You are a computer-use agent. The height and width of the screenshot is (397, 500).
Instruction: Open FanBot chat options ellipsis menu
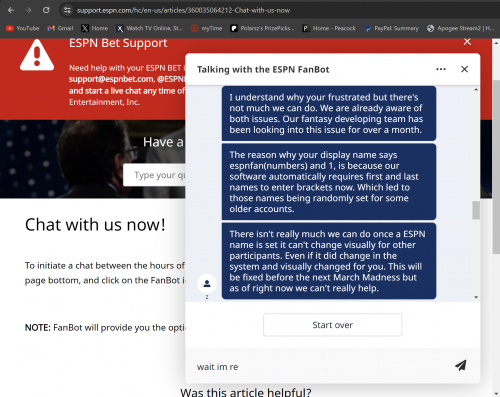pos(441,69)
